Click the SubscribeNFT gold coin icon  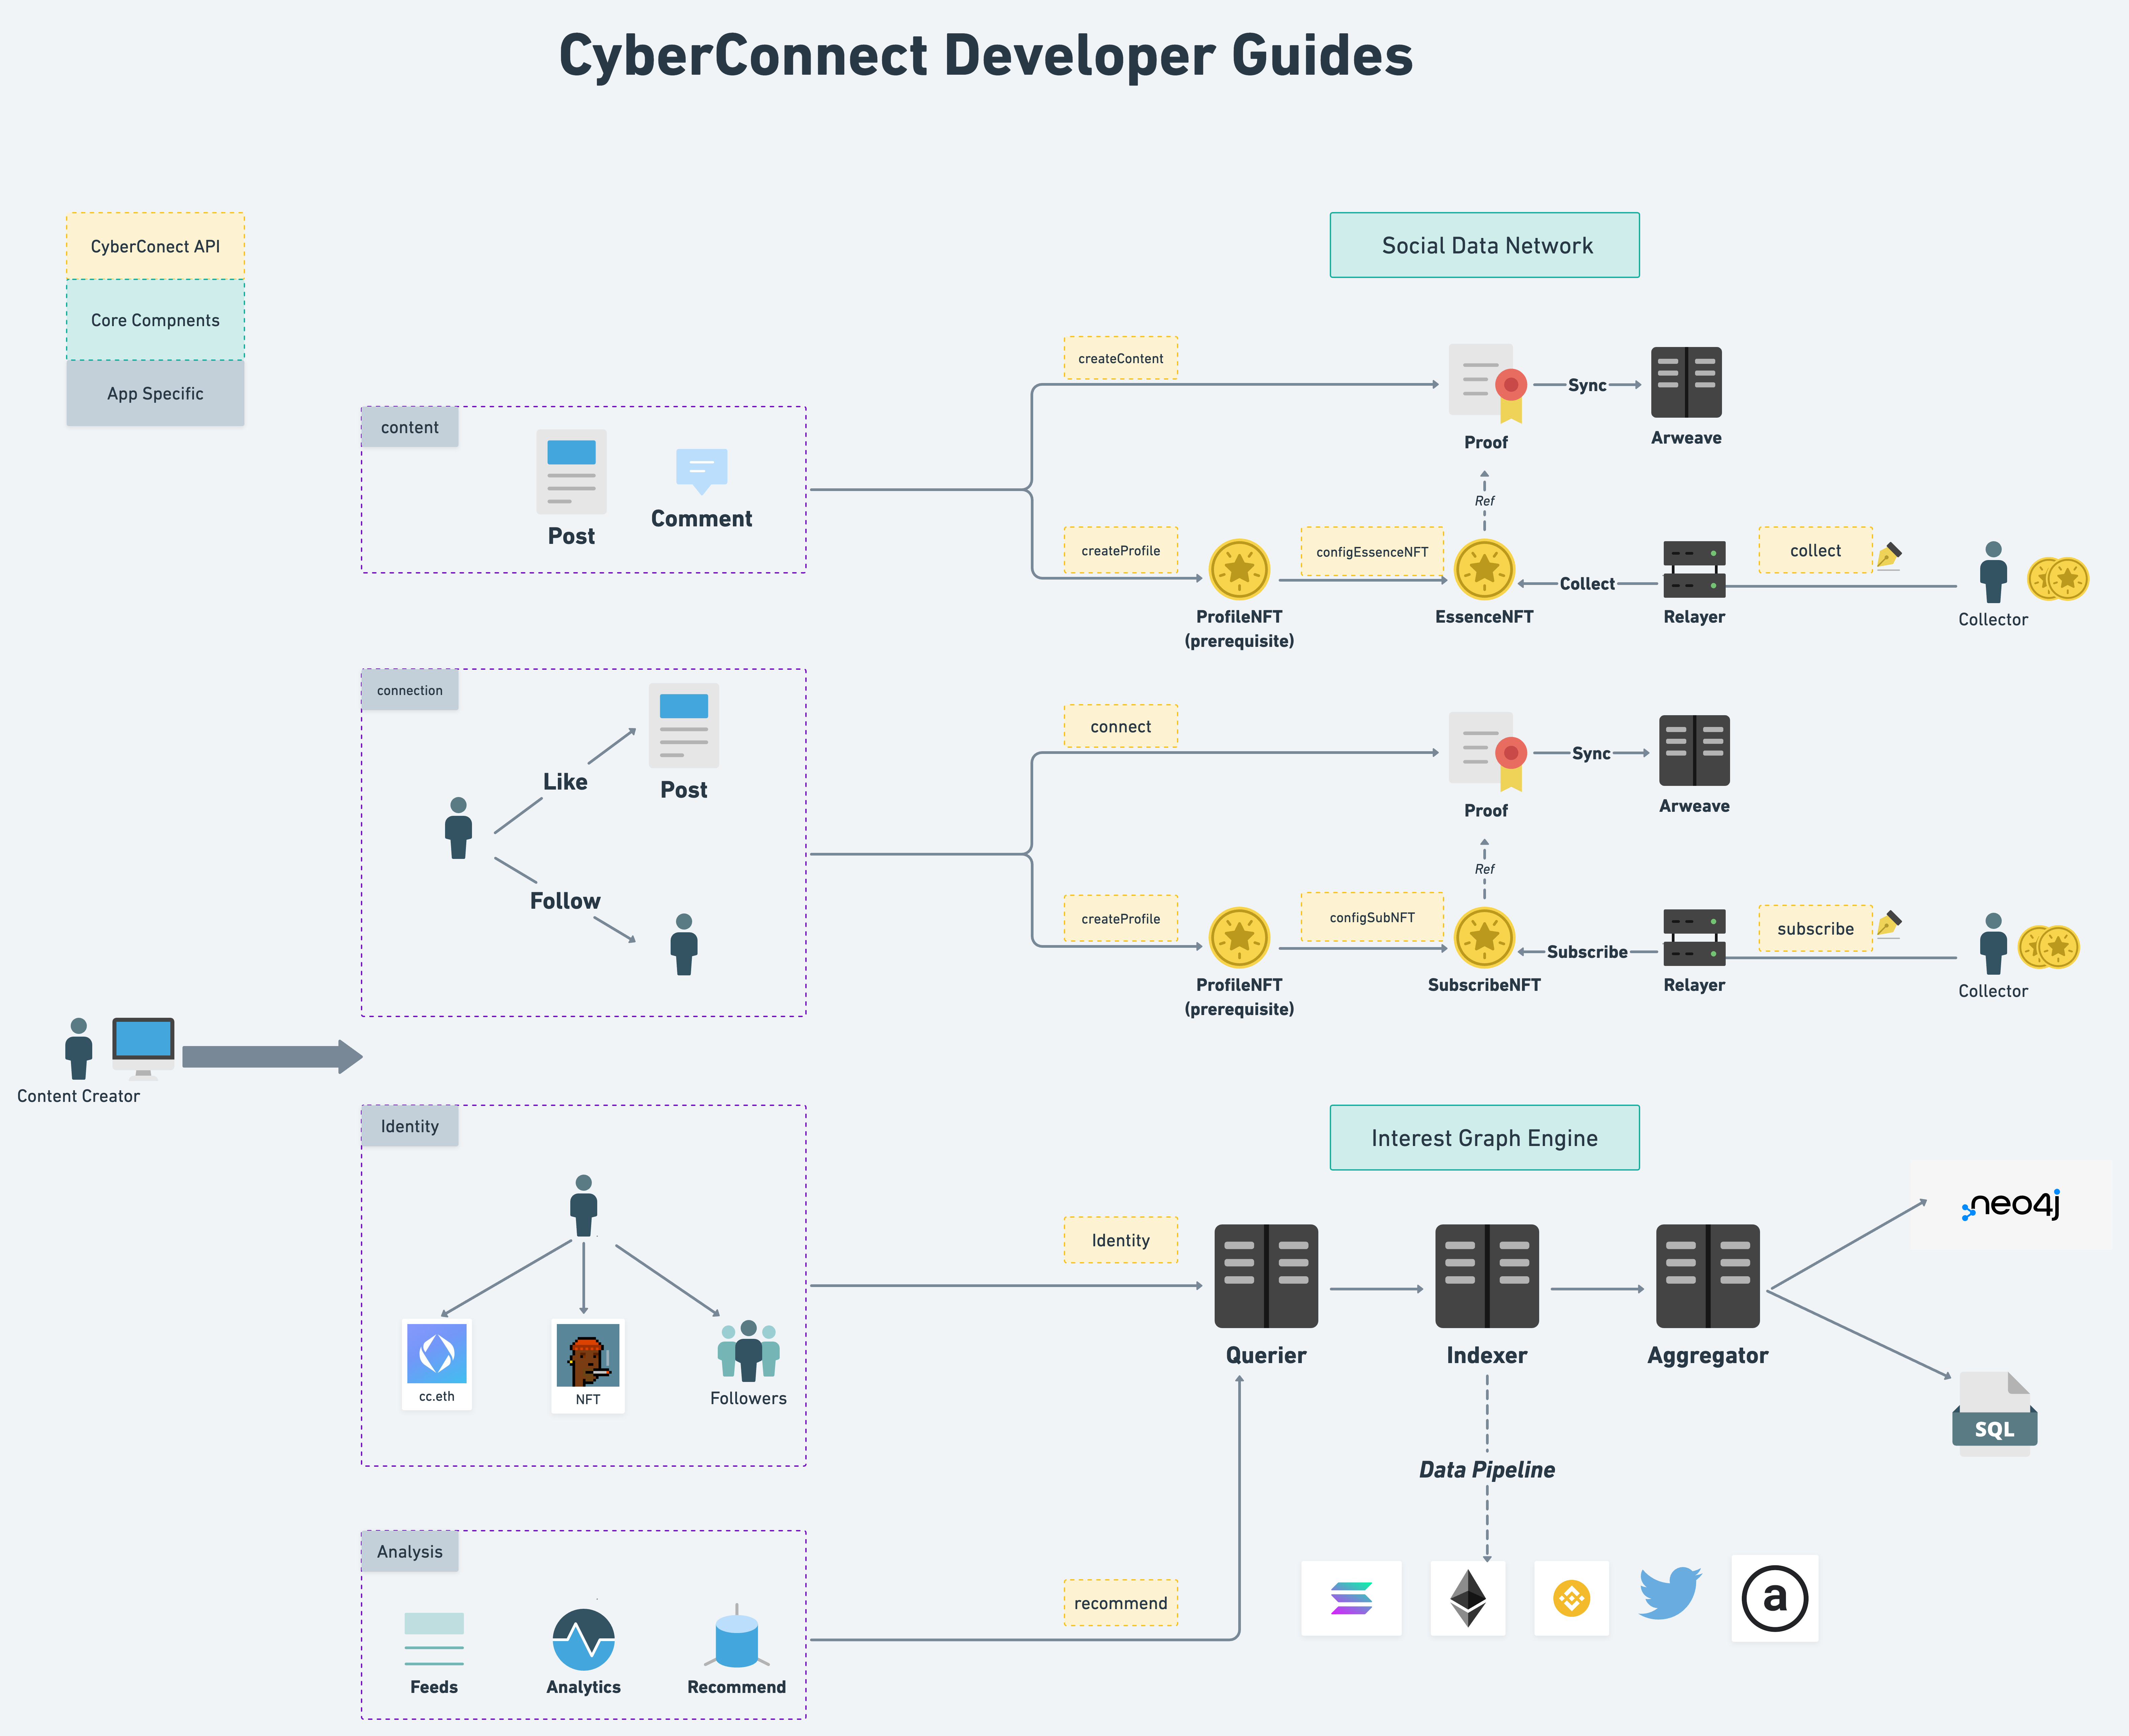tap(1484, 938)
